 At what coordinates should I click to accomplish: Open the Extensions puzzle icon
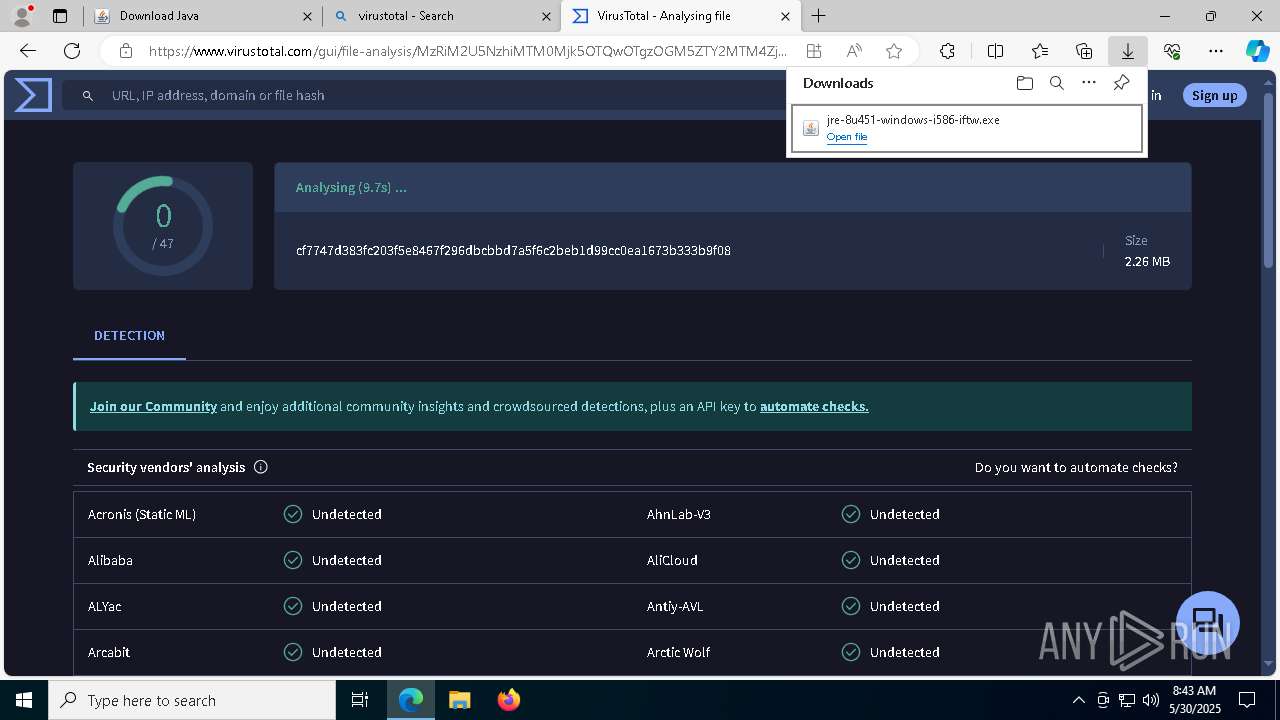click(947, 51)
